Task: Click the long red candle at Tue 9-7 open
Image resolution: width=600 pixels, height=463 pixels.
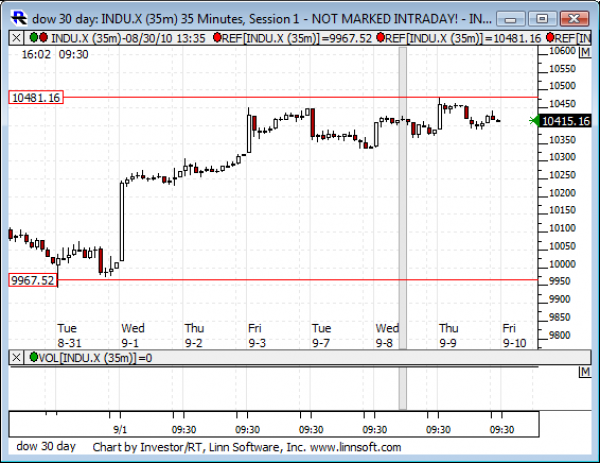Action: 313,123
